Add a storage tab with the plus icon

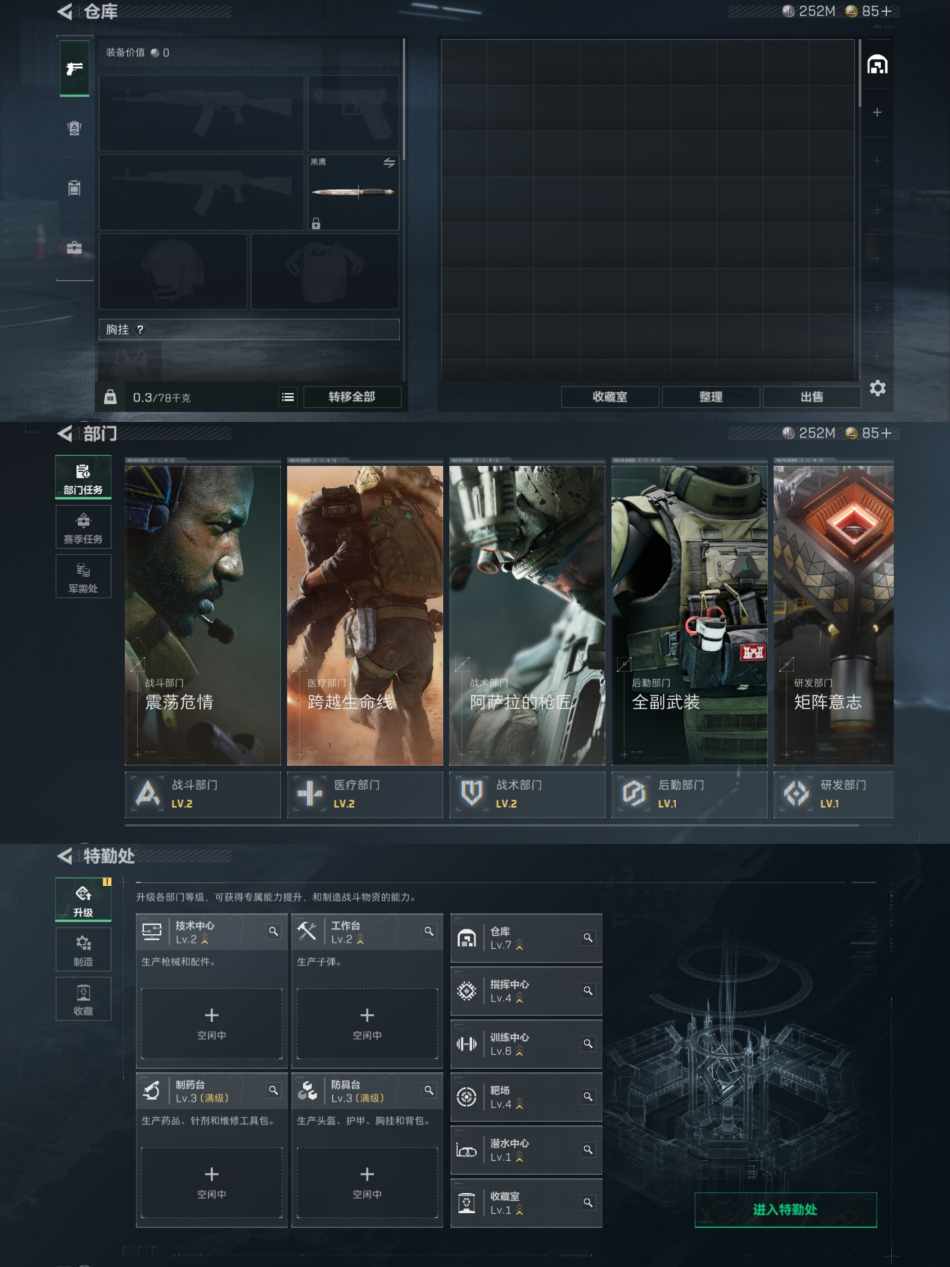tap(877, 113)
